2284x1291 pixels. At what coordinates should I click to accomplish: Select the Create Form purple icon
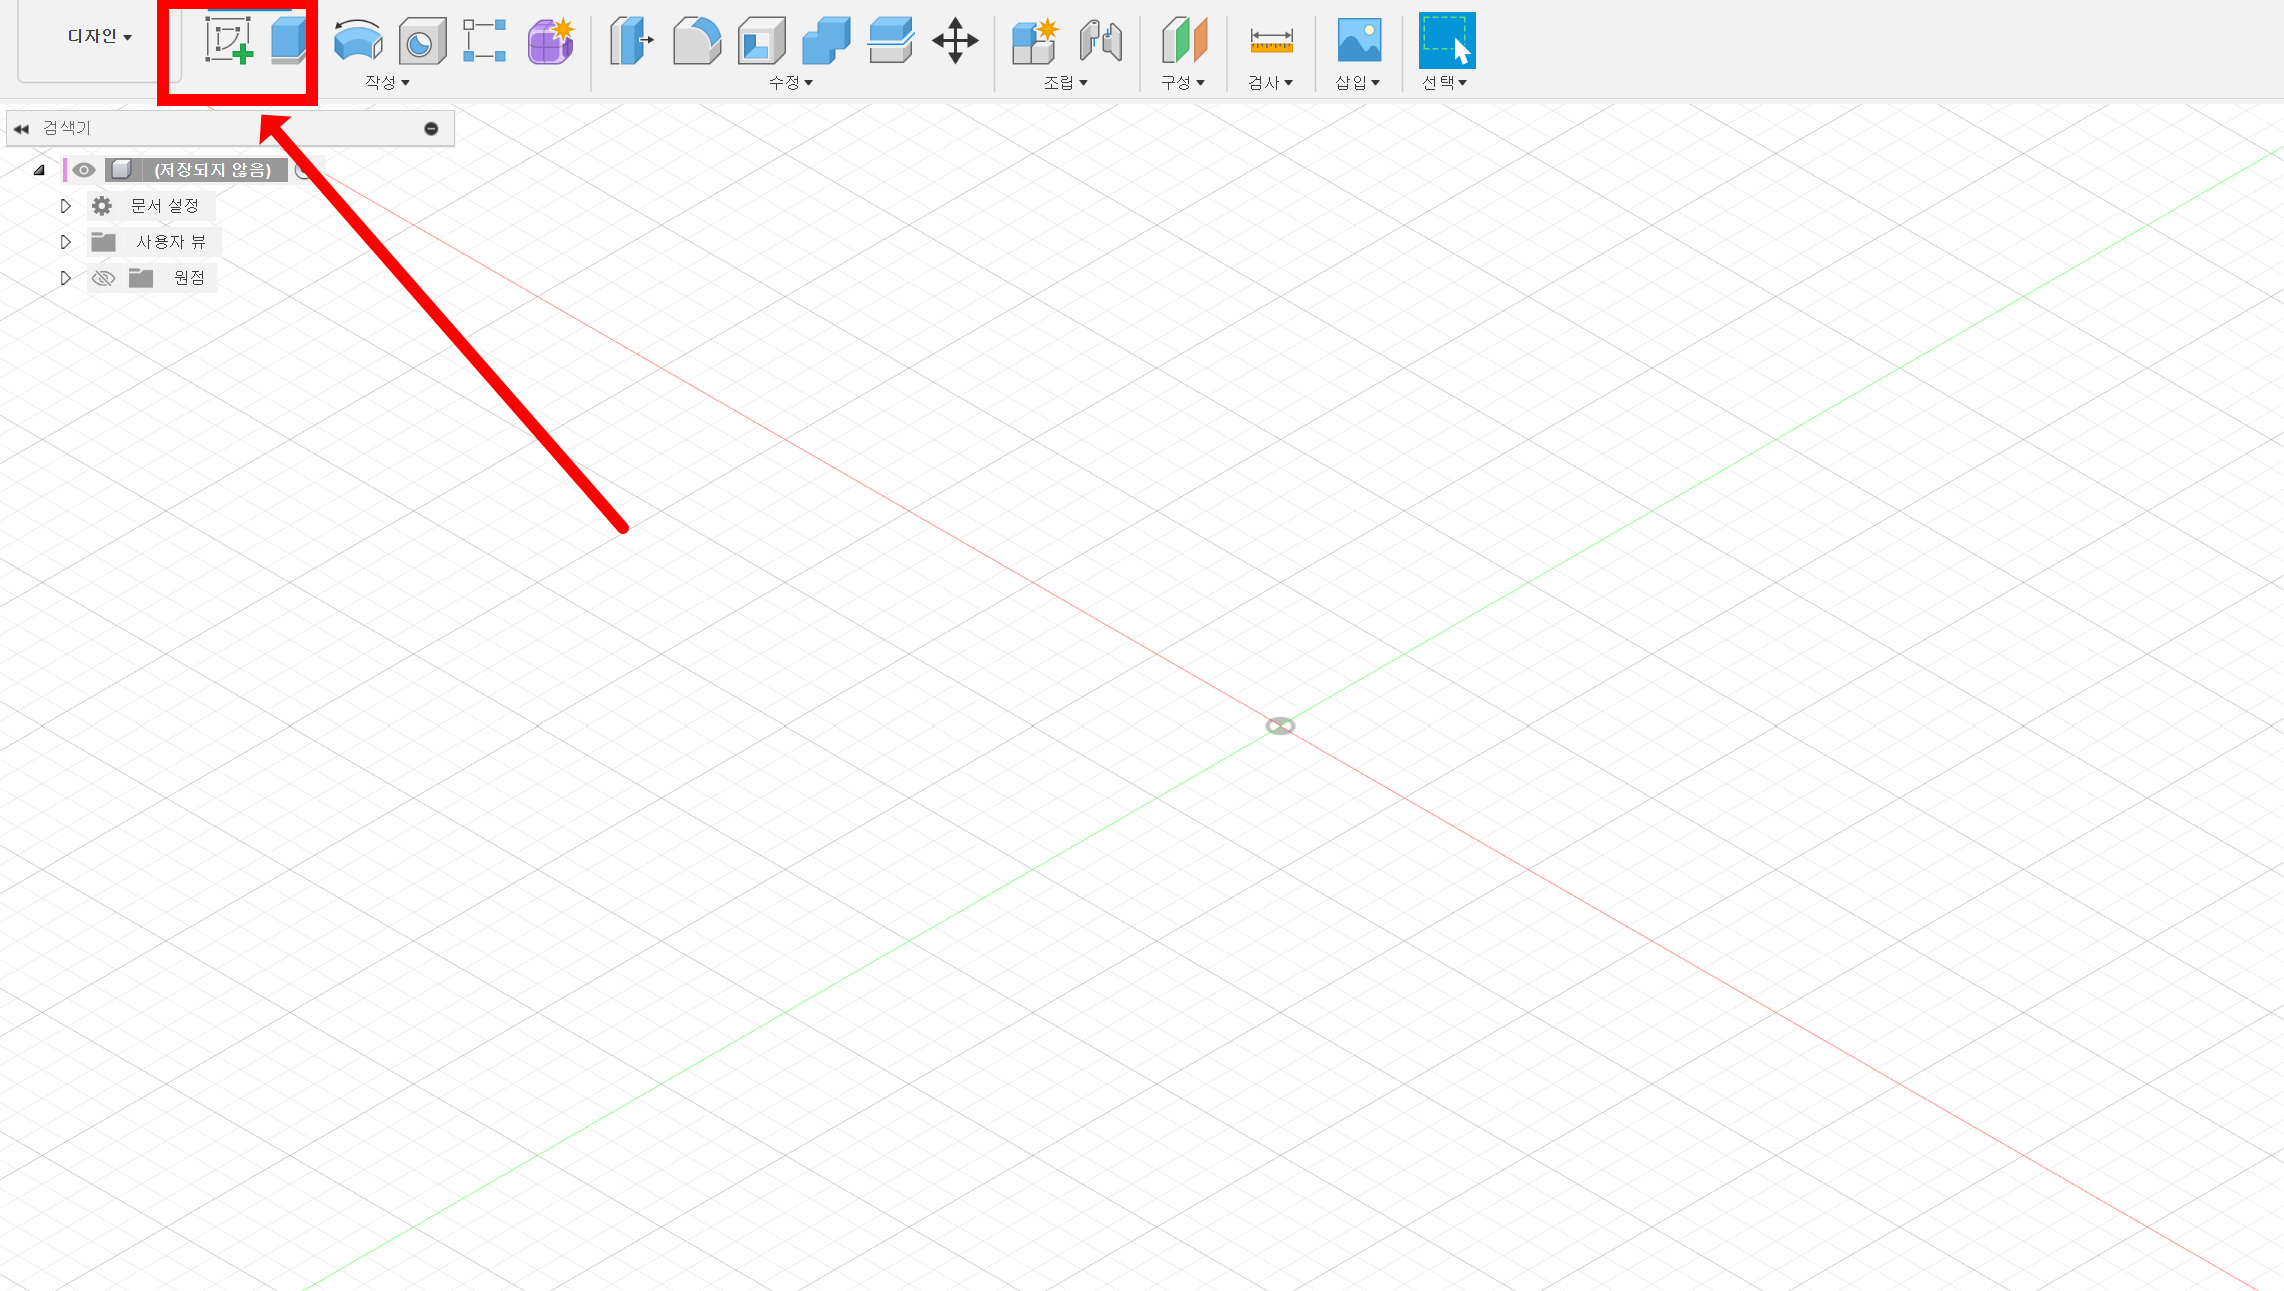tap(550, 42)
